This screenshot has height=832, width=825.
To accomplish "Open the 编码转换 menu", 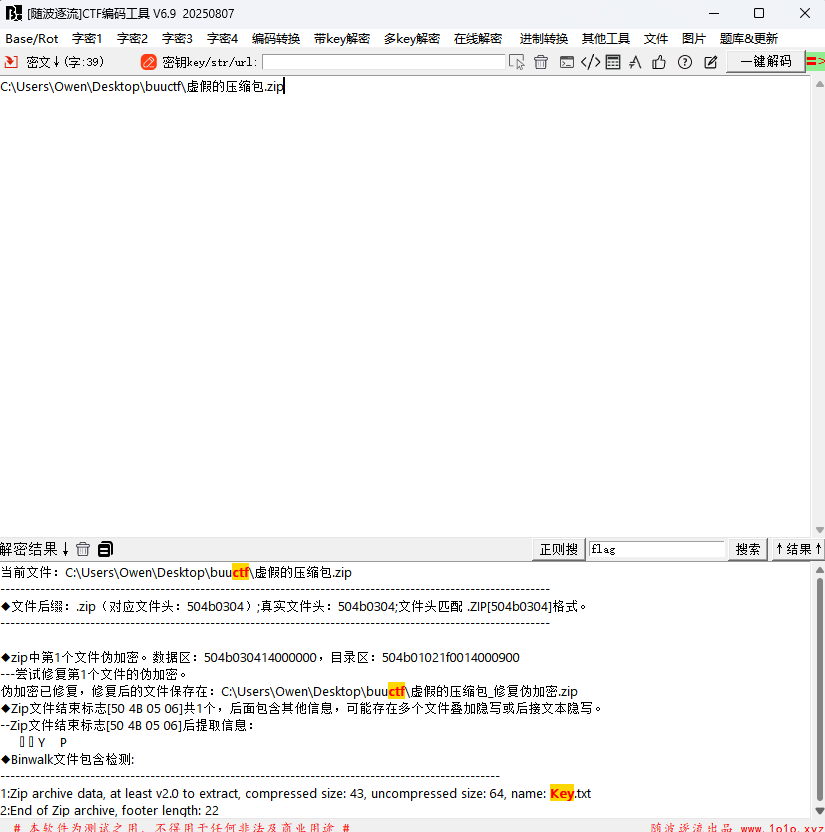I will 276,39.
